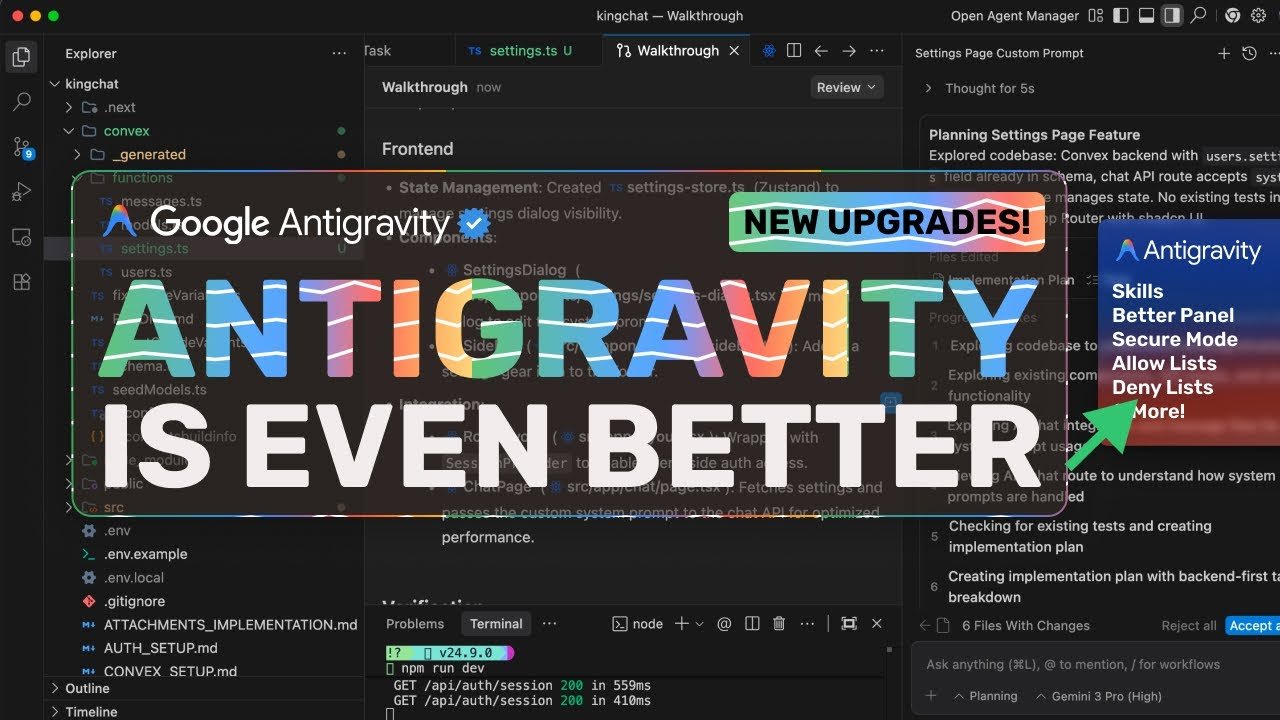Click the past conversations history icon
Screen dimensions: 1280x720
(x=1249, y=54)
